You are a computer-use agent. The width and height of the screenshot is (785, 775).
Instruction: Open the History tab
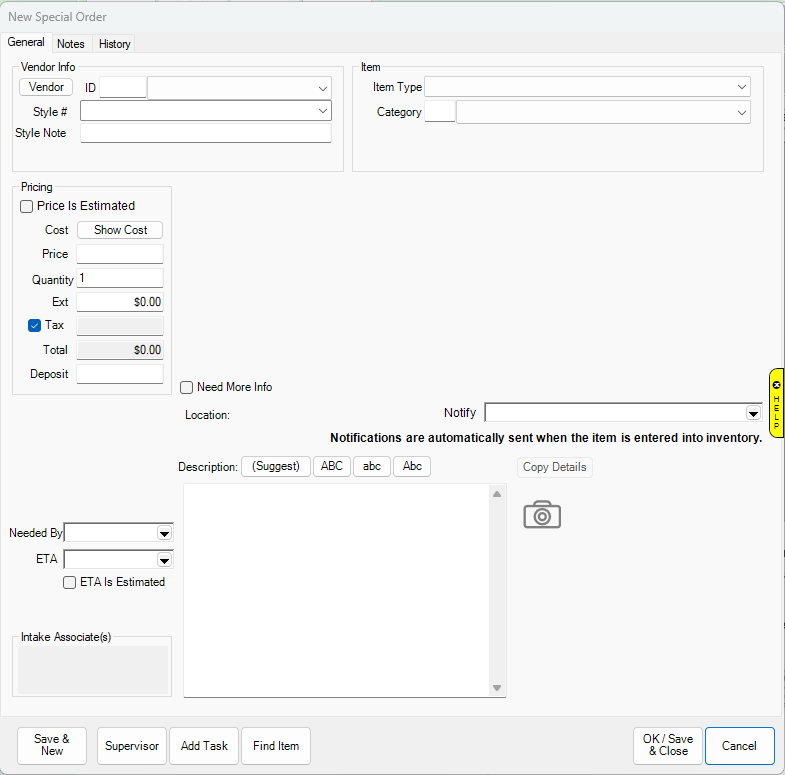(114, 44)
